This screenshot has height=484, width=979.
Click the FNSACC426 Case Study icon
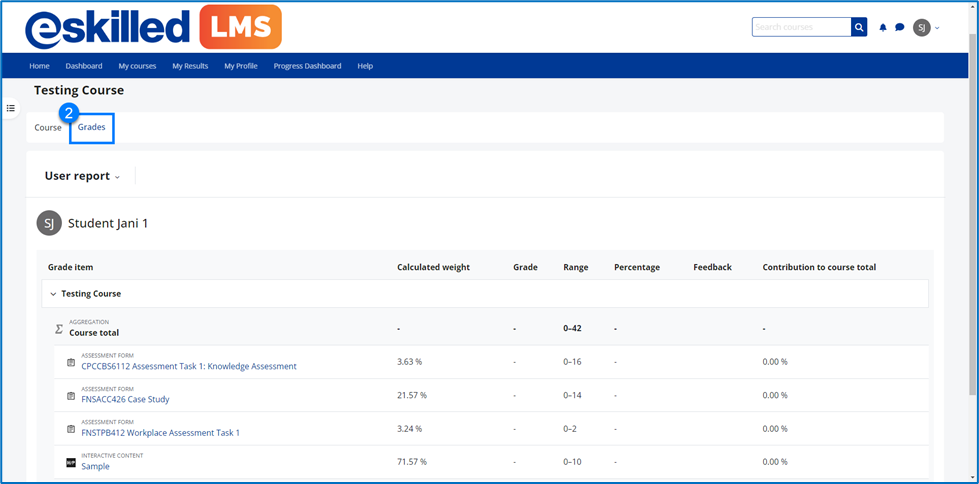pyautogui.click(x=71, y=396)
